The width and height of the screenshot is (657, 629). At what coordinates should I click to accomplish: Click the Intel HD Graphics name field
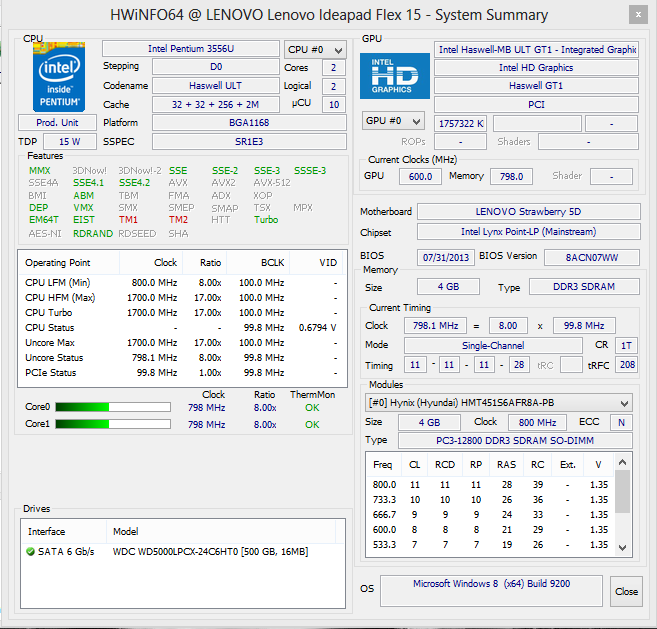[x=536, y=68]
